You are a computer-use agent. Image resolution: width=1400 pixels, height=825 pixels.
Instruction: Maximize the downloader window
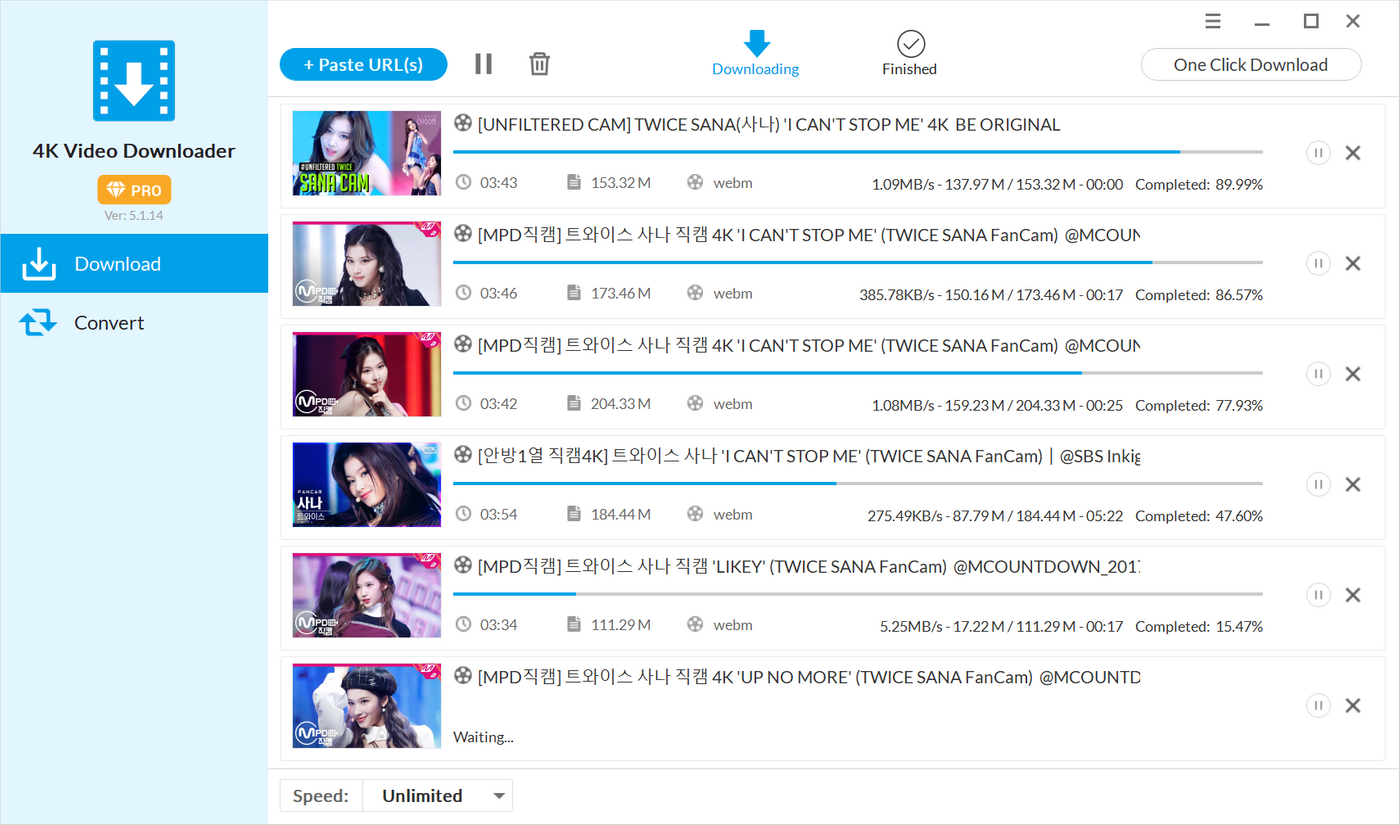(x=1311, y=21)
